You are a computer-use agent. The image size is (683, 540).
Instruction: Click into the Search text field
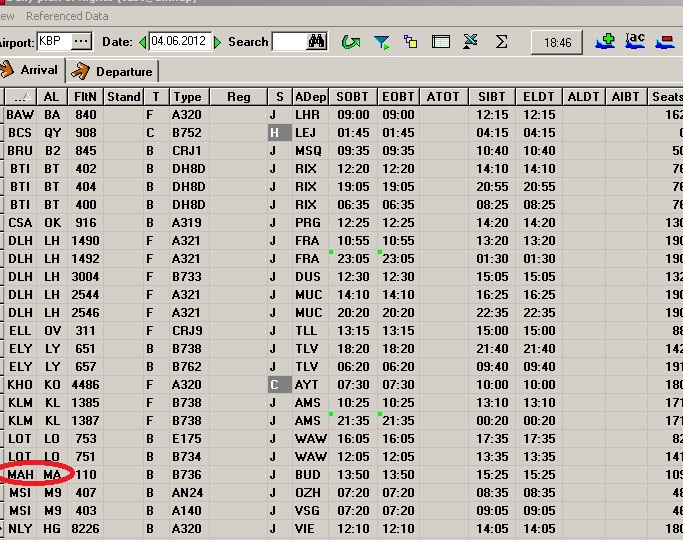[x=288, y=42]
